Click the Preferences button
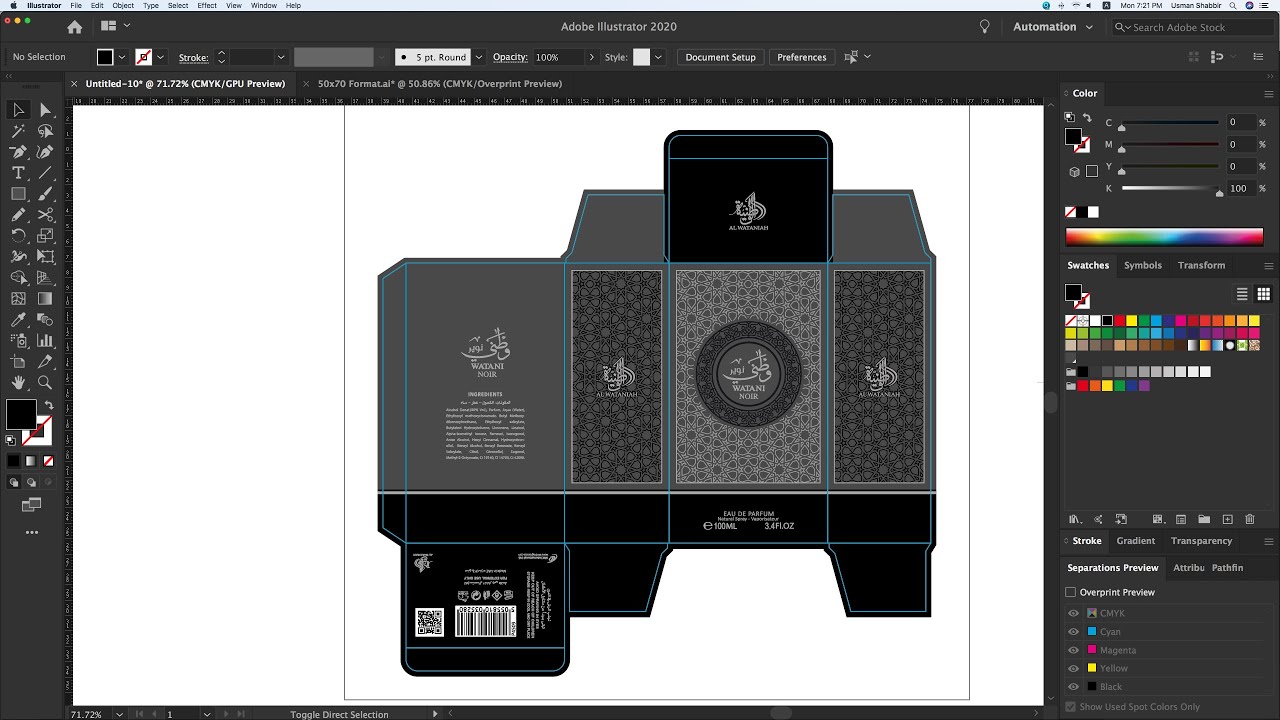The width and height of the screenshot is (1280, 720). pos(802,57)
